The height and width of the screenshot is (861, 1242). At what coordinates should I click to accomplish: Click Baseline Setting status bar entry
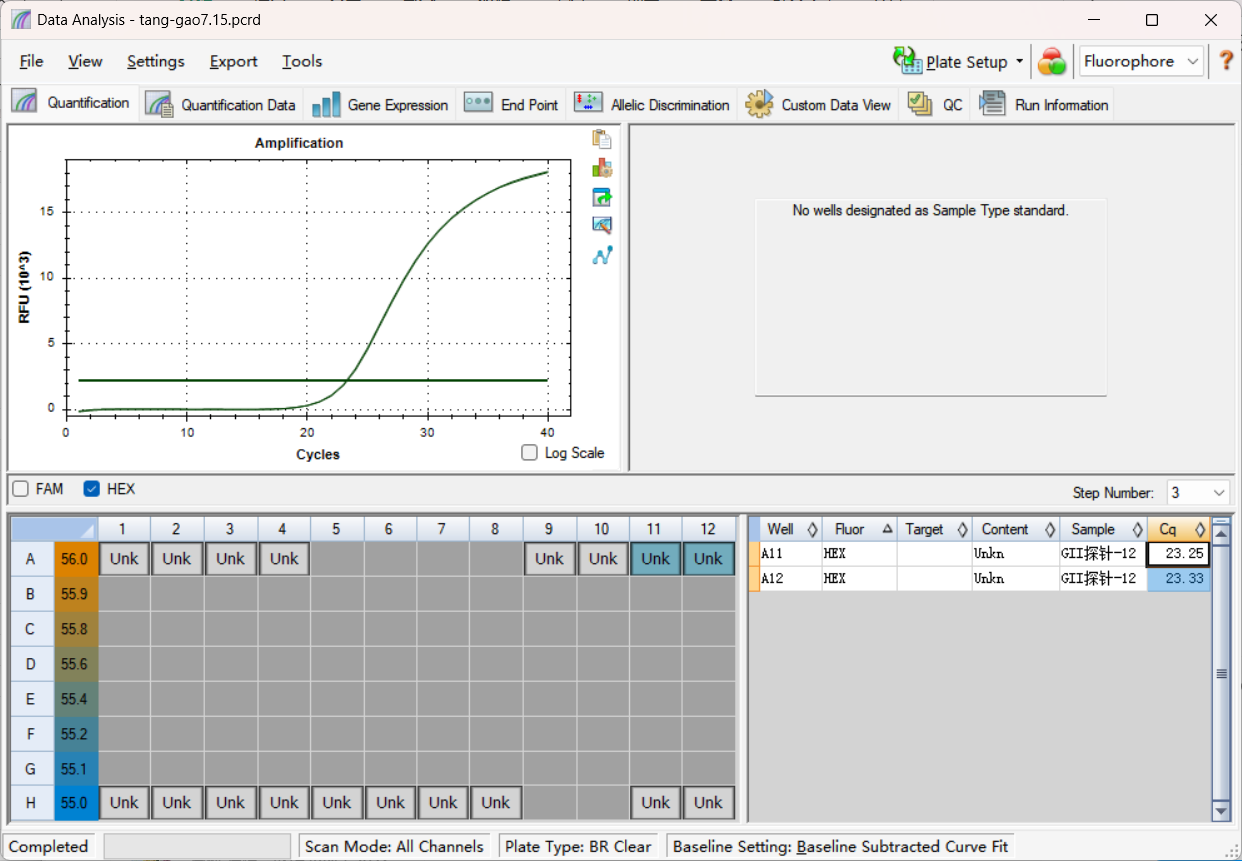(840, 846)
